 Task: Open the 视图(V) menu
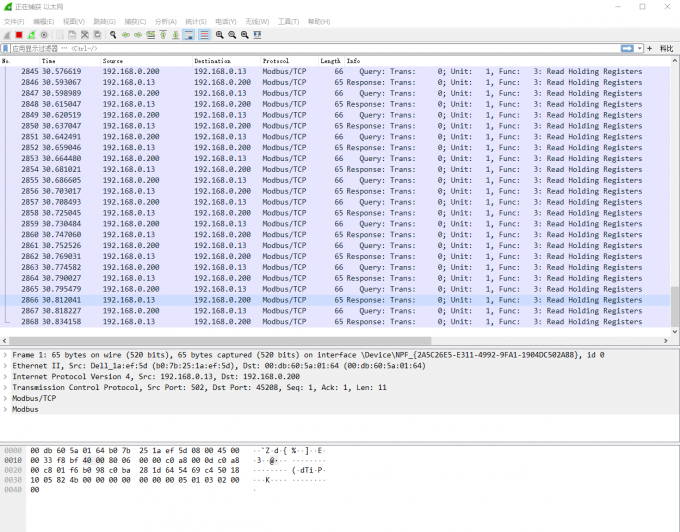[x=74, y=22]
